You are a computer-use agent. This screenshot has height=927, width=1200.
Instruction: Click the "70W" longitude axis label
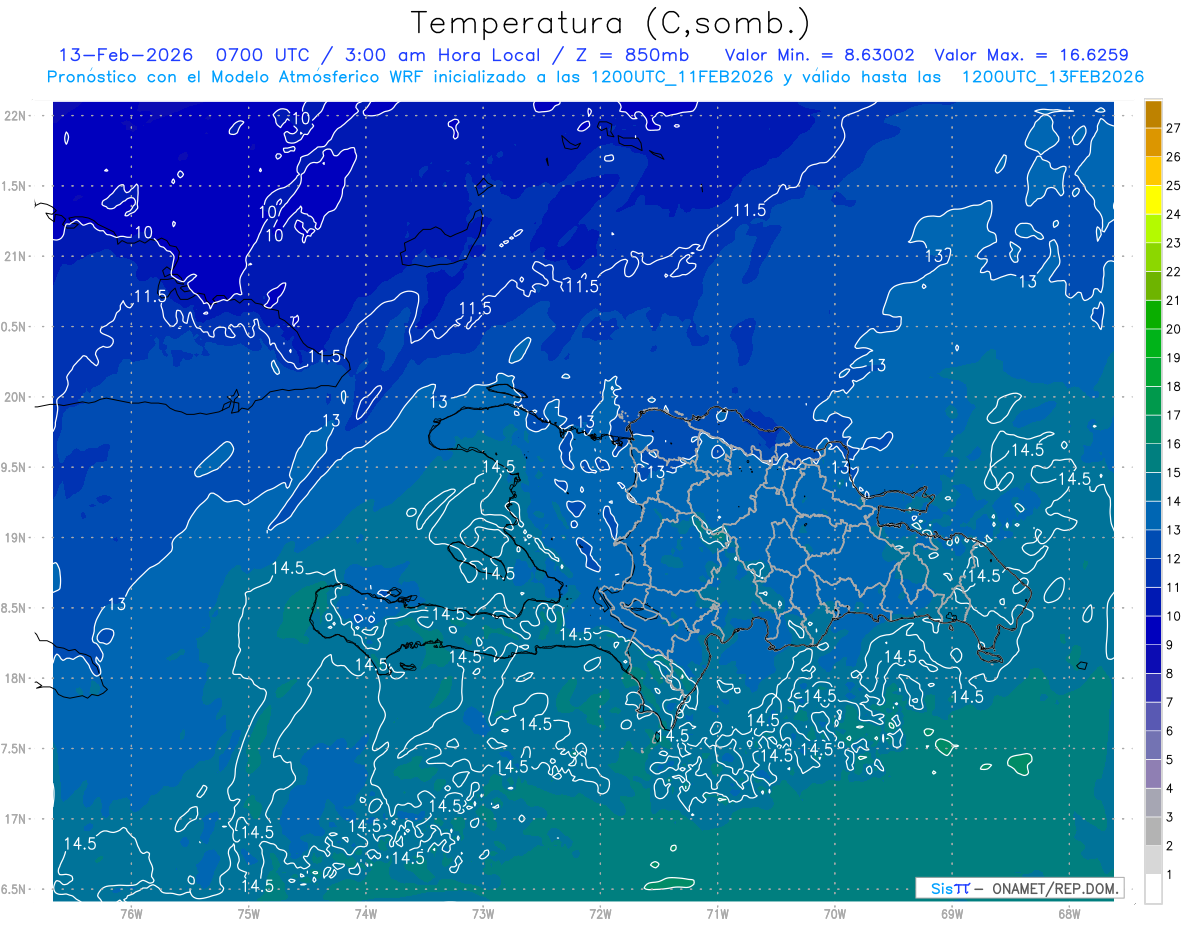pyautogui.click(x=834, y=914)
